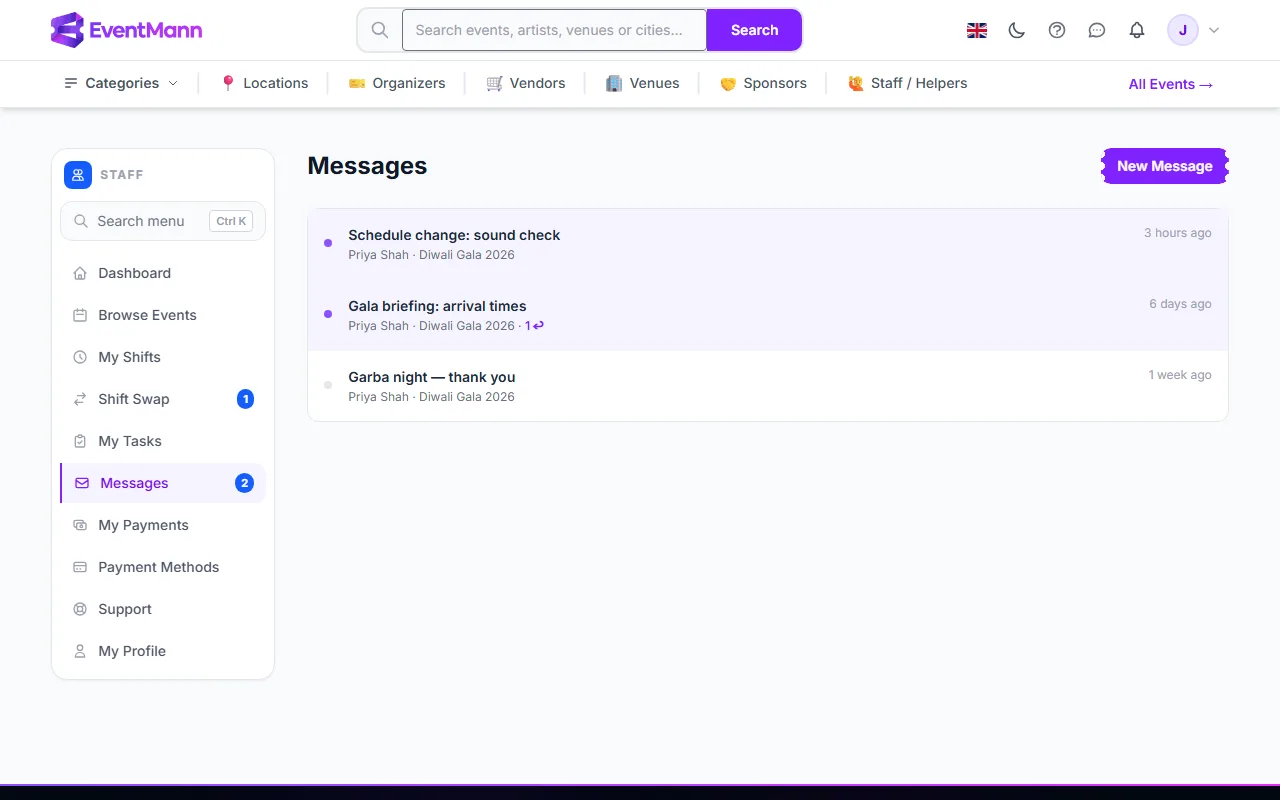Open the help question mark icon
The image size is (1280, 800).
pos(1057,30)
